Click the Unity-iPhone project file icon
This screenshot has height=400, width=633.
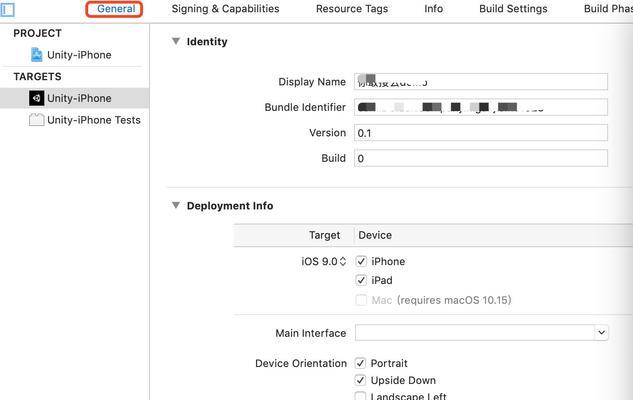(36, 54)
